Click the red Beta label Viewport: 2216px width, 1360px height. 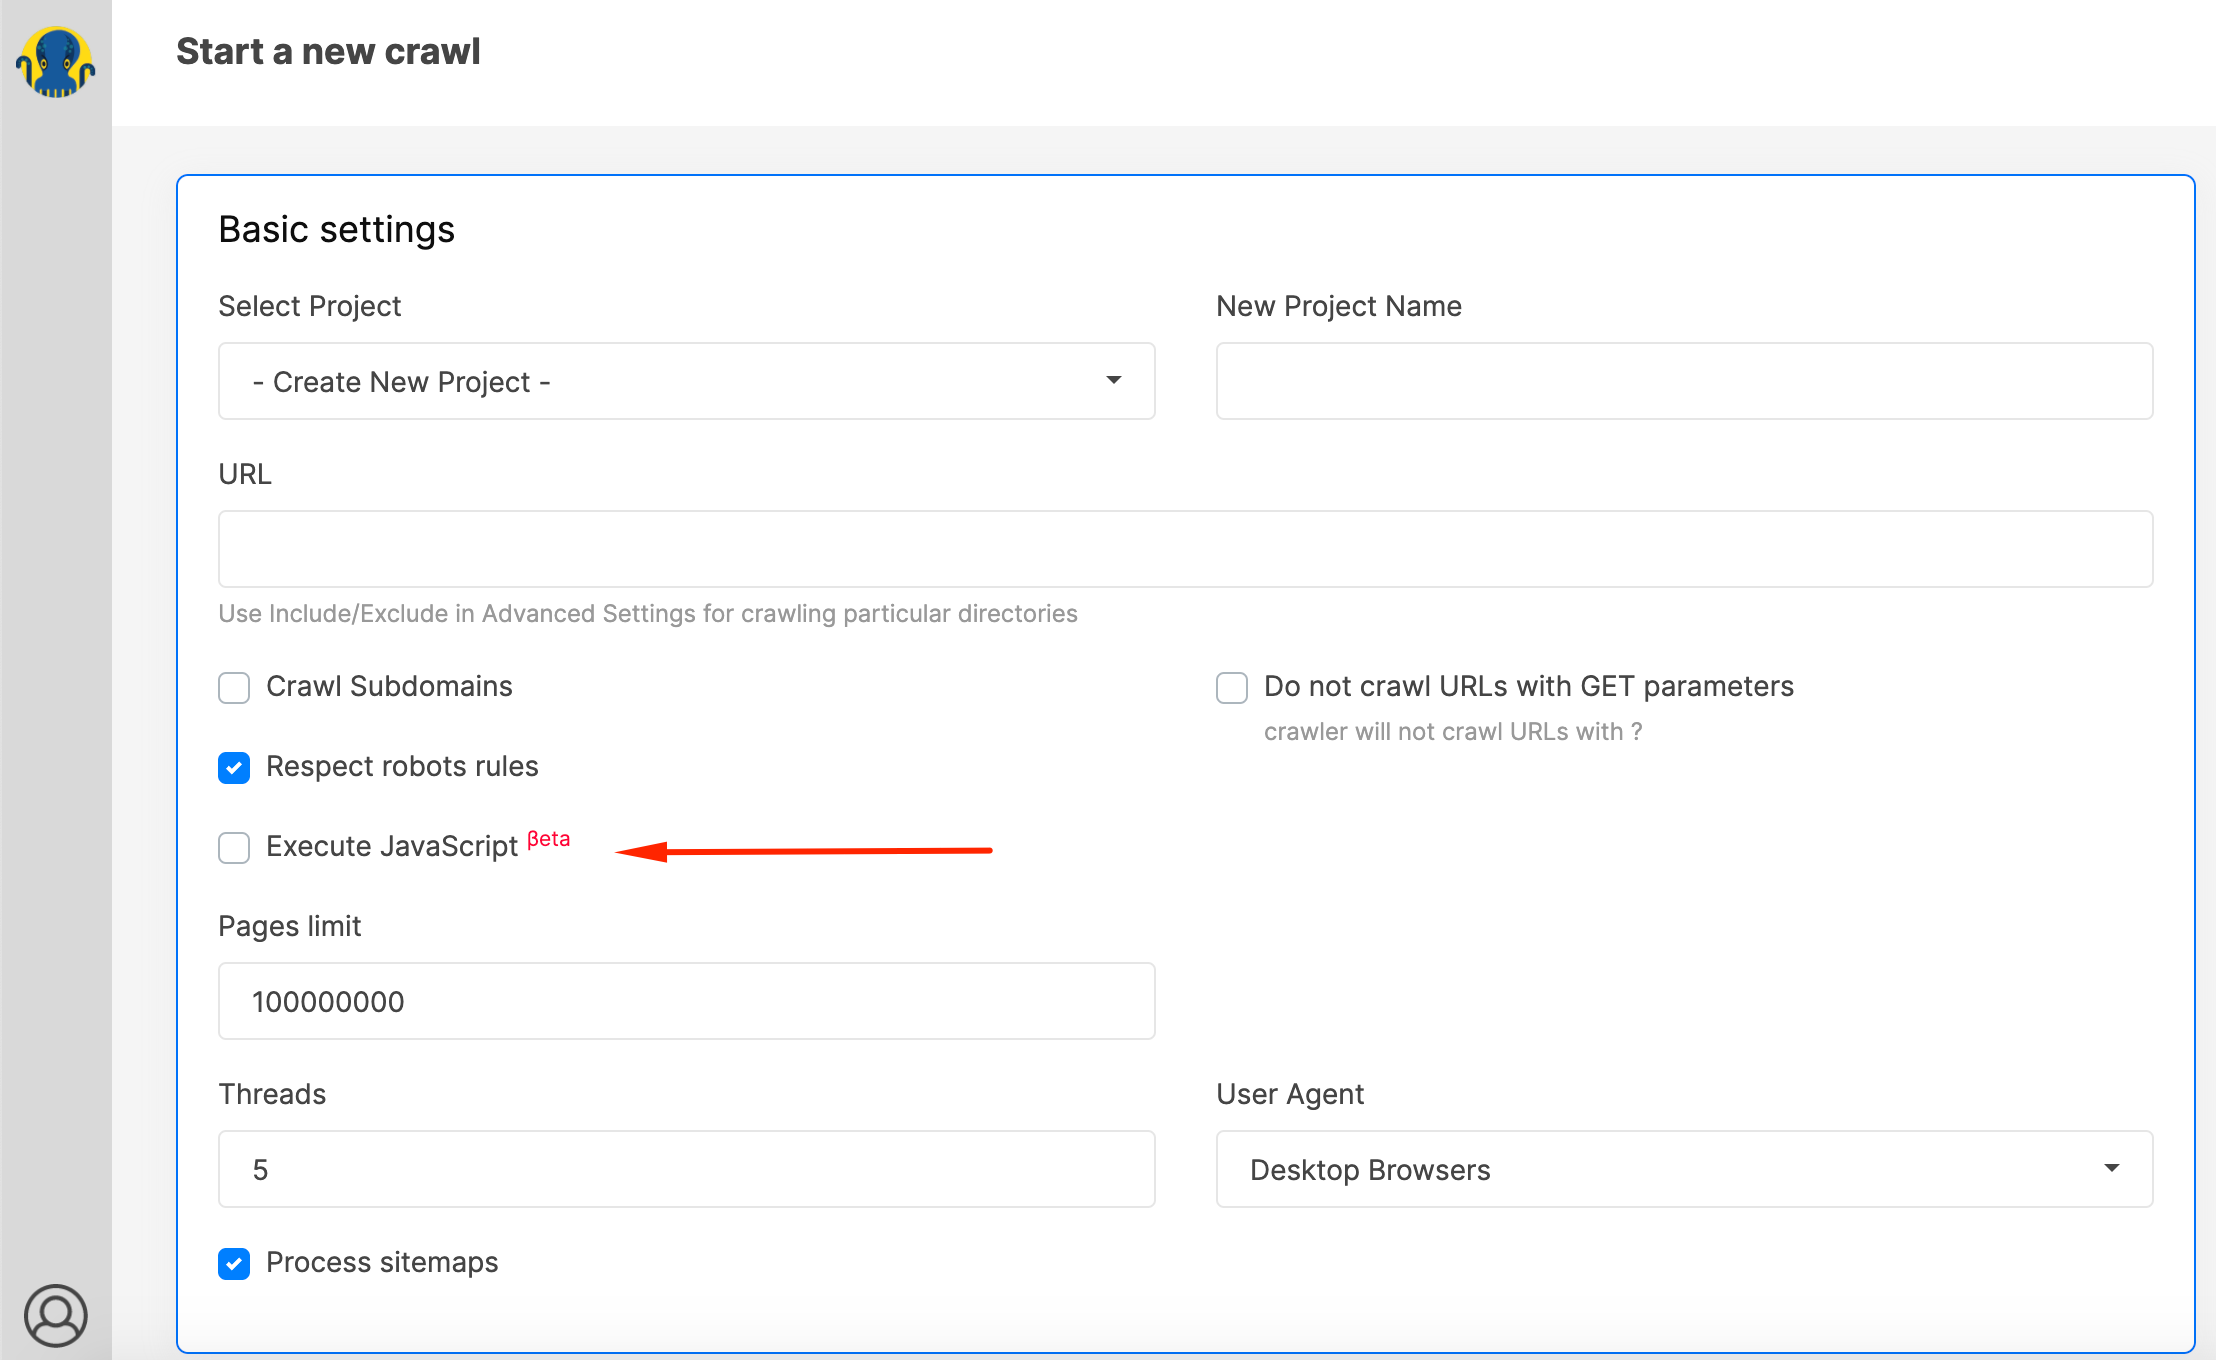click(549, 839)
